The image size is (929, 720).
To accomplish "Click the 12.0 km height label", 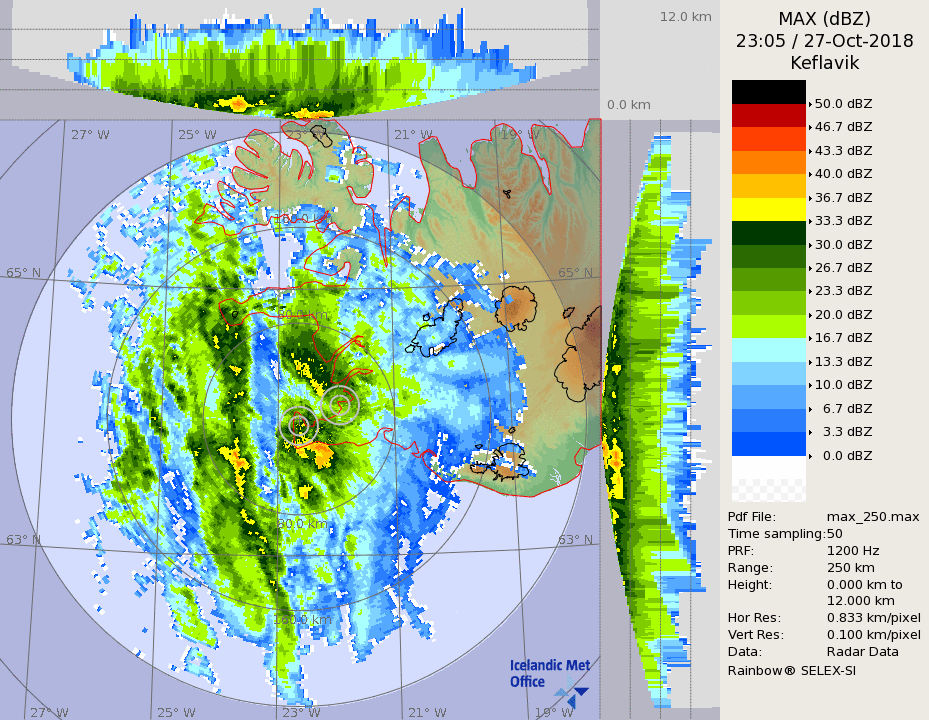I will (685, 17).
